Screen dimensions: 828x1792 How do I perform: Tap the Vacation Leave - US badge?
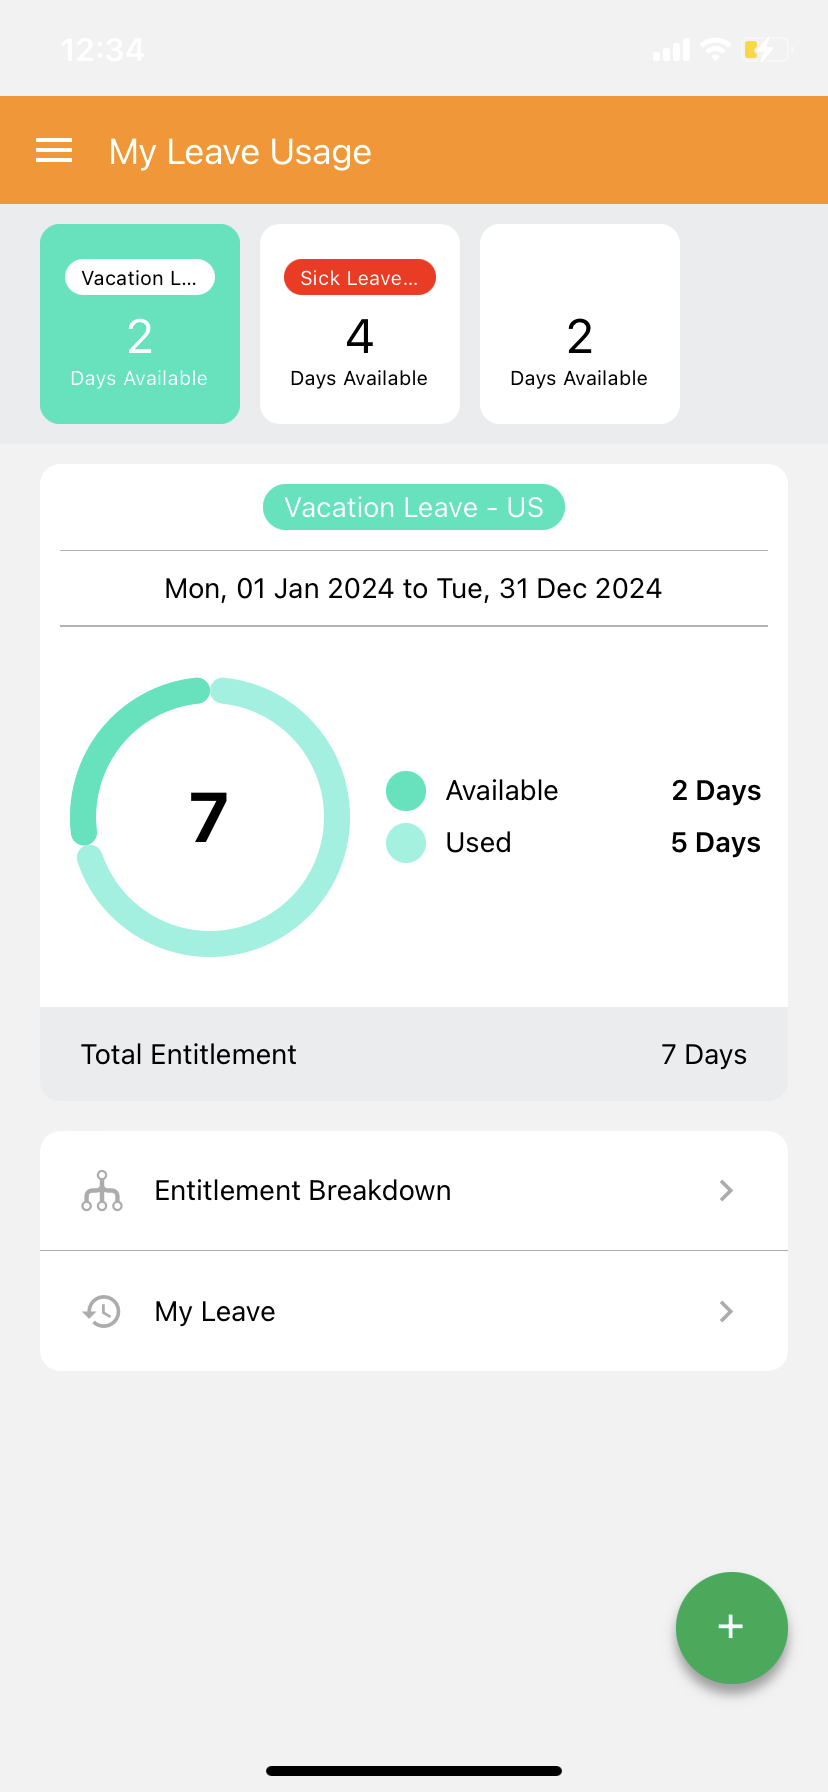[414, 508]
